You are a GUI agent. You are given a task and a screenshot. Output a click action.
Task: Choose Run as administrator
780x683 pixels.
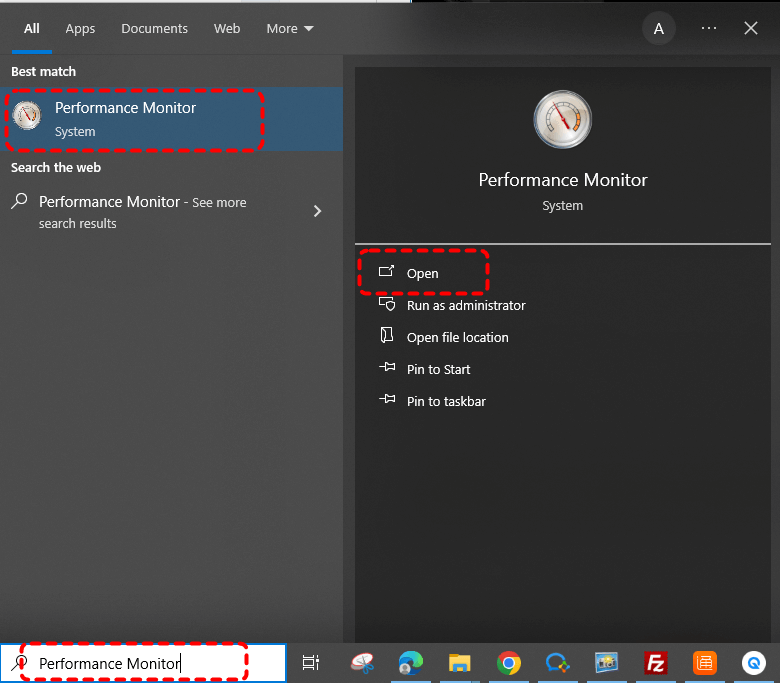point(465,305)
